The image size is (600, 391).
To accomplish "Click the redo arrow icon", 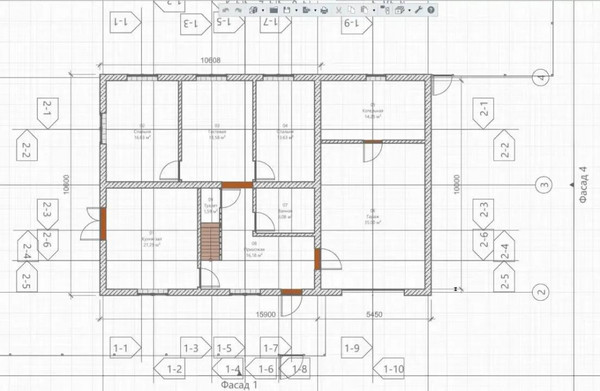I will [238, 10].
